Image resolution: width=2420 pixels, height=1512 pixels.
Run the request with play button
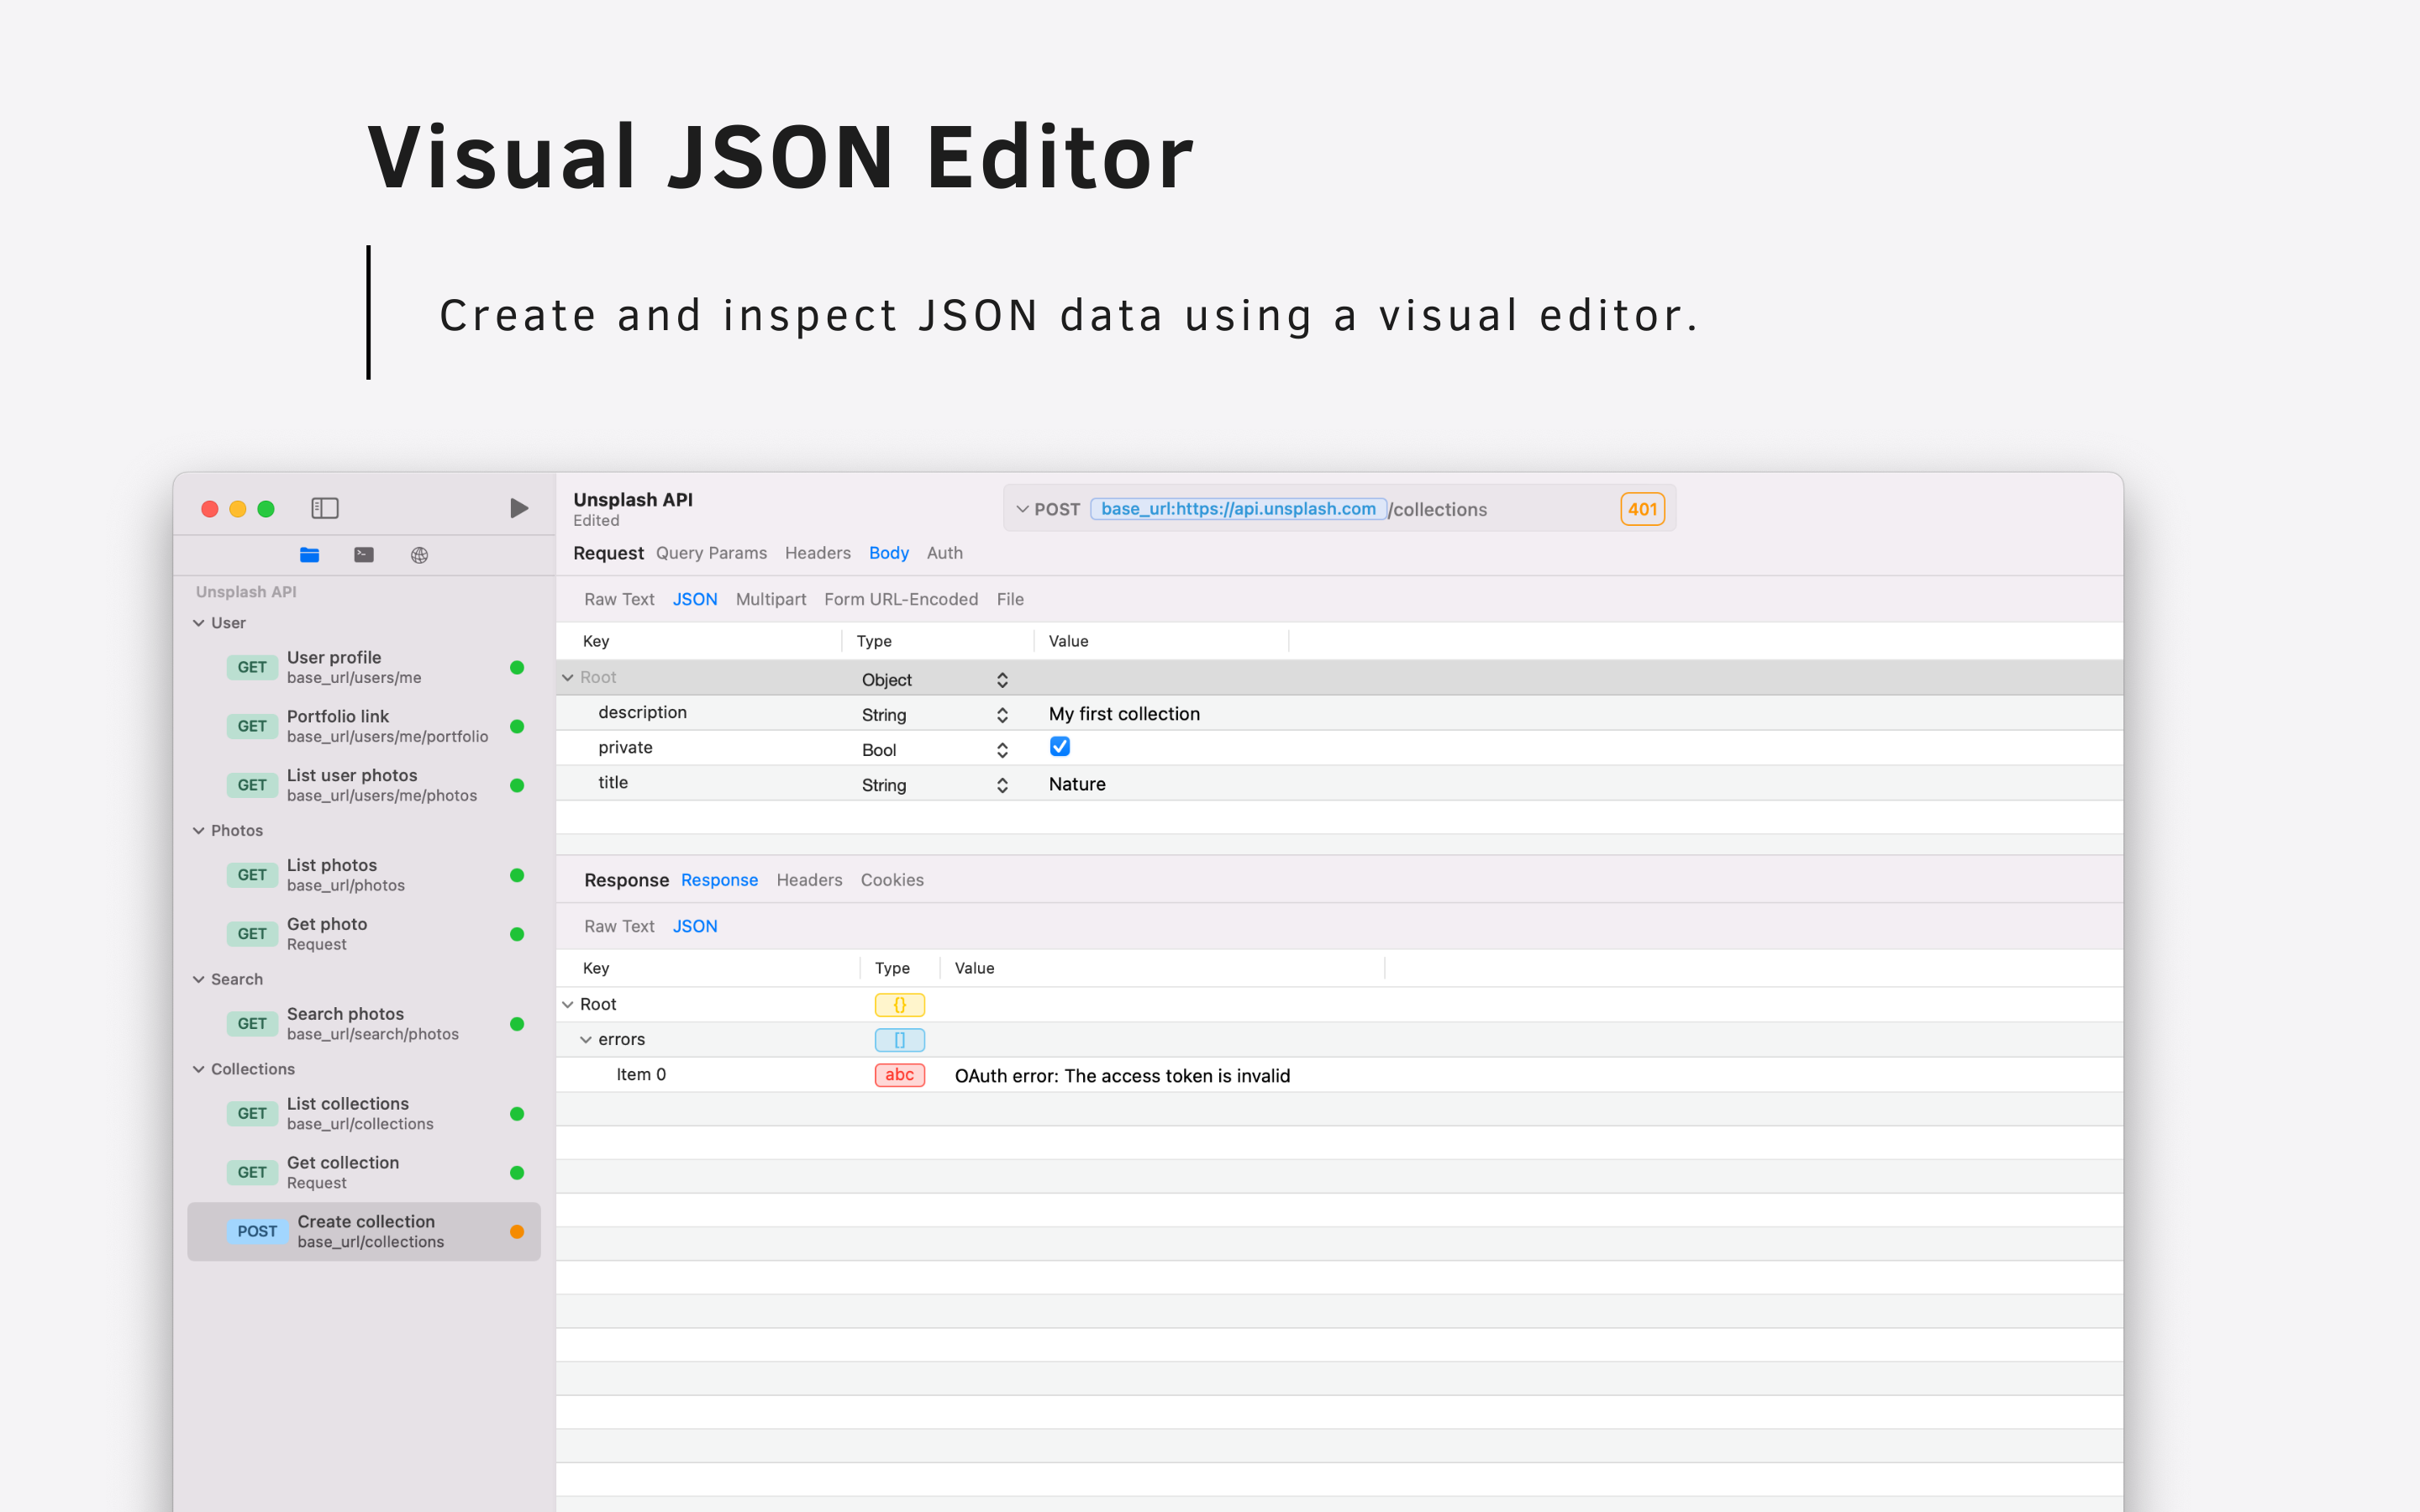click(x=518, y=508)
